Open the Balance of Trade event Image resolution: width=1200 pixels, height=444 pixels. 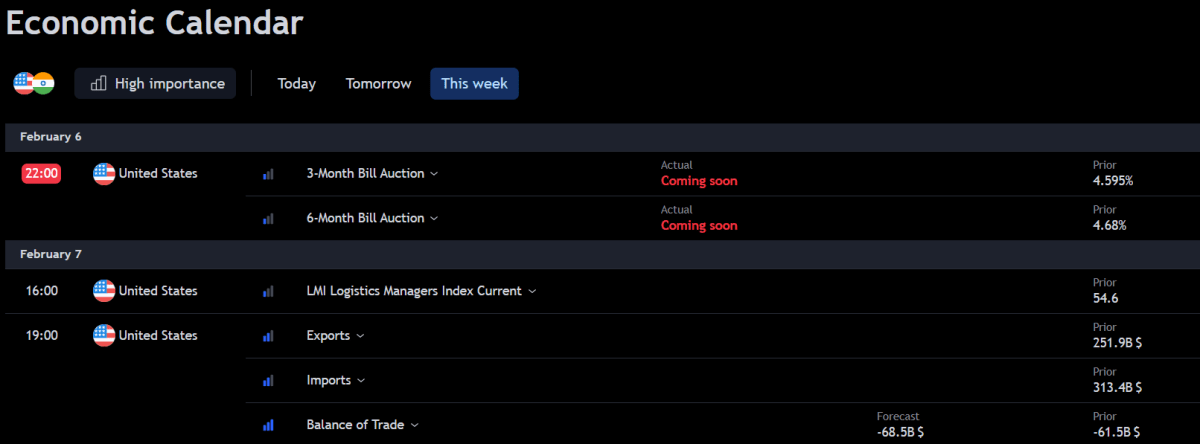pyautogui.click(x=355, y=424)
